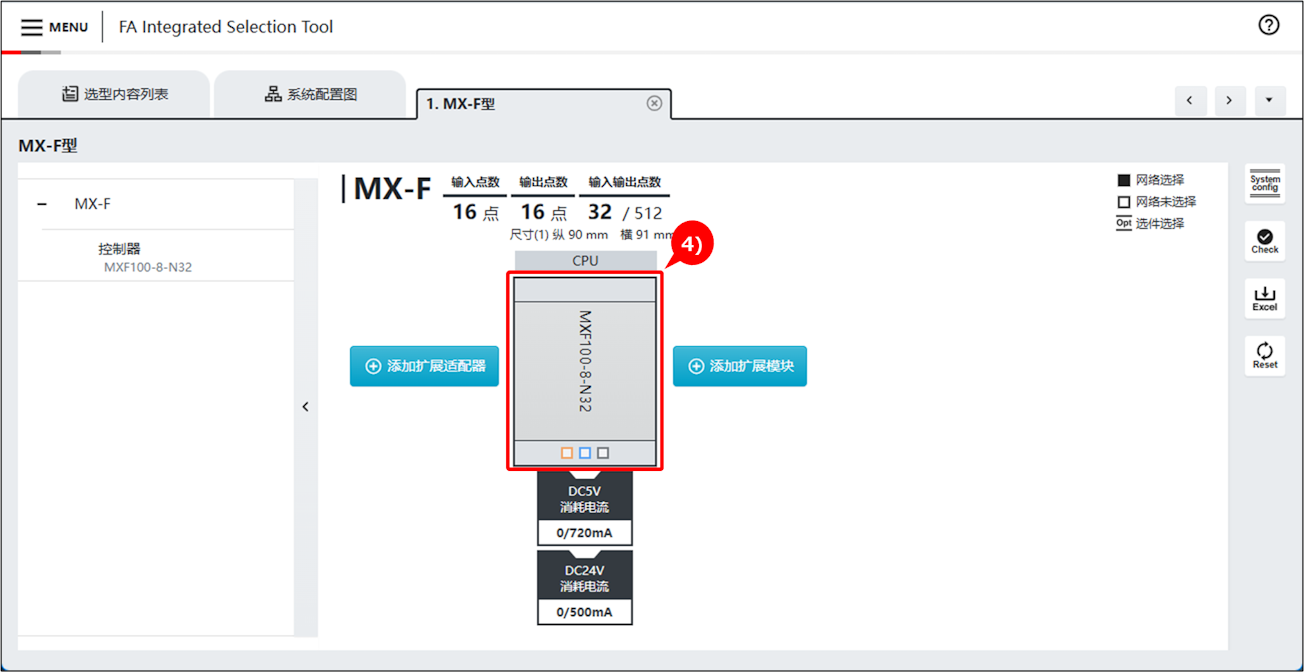1304x672 pixels.
Task: Toggle the gray network square on CPU
Action: pyautogui.click(x=603, y=453)
